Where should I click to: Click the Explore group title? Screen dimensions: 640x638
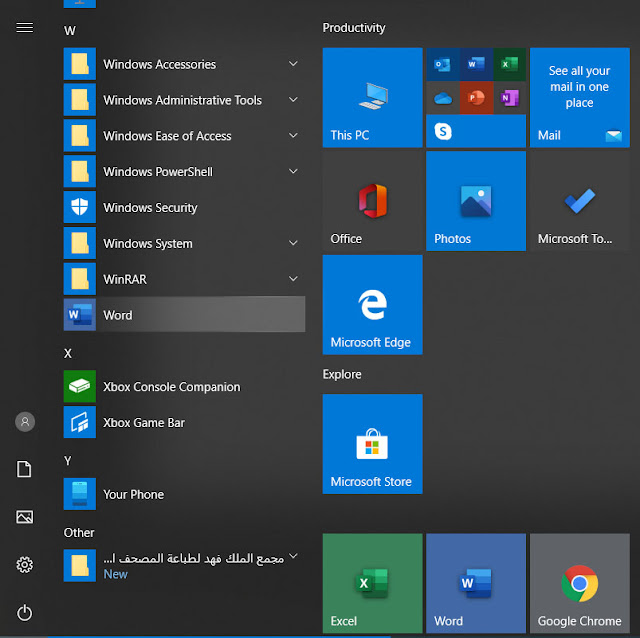point(342,374)
